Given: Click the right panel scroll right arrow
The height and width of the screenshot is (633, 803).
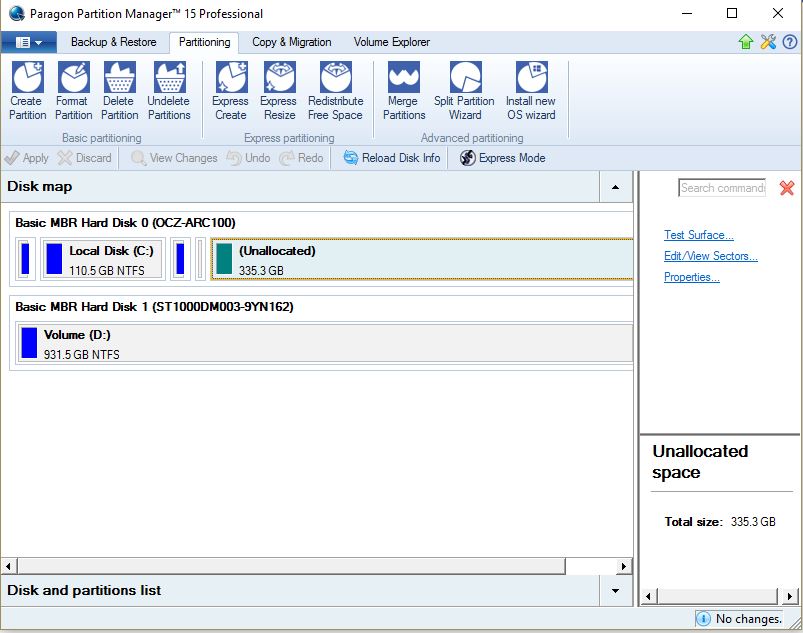Looking at the screenshot, I should 789,596.
